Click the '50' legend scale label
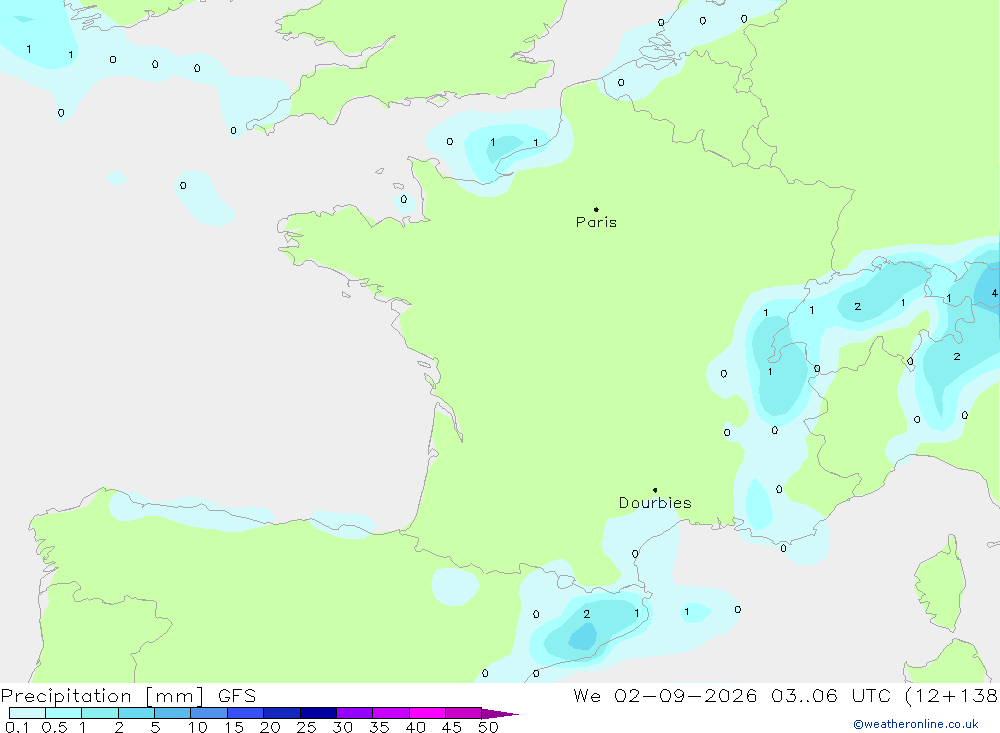 pyautogui.click(x=489, y=727)
